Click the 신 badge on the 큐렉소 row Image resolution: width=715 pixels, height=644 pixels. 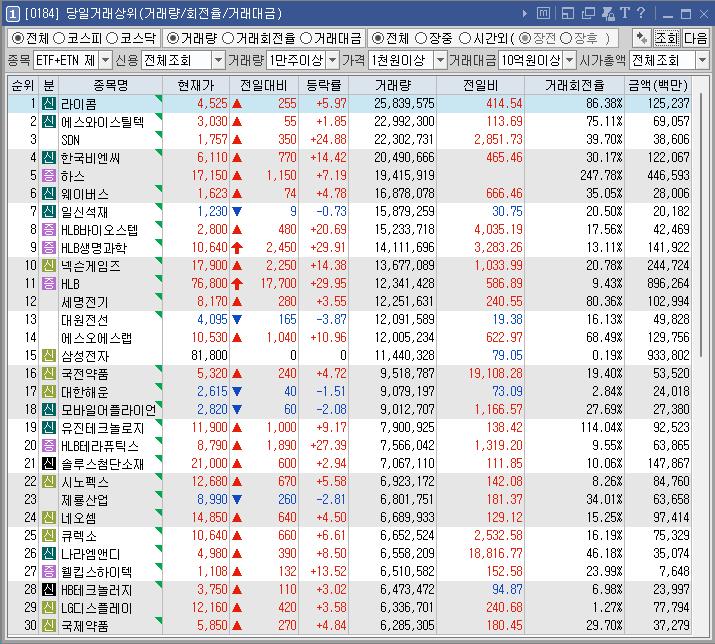tap(48, 535)
